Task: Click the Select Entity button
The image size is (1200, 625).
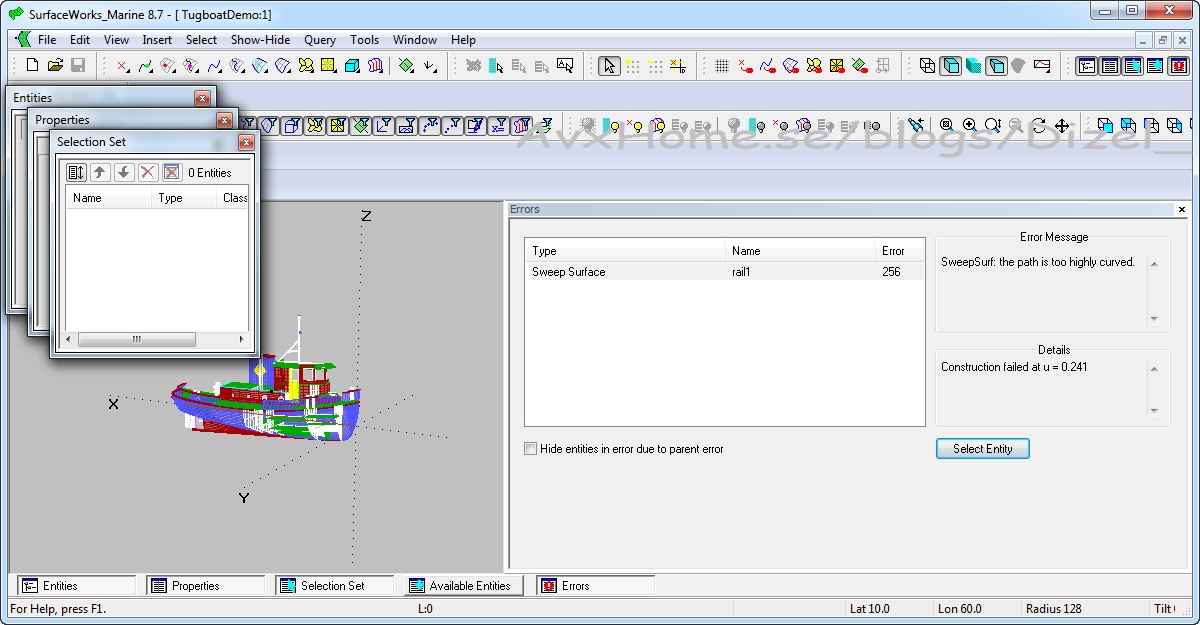Action: 982,449
